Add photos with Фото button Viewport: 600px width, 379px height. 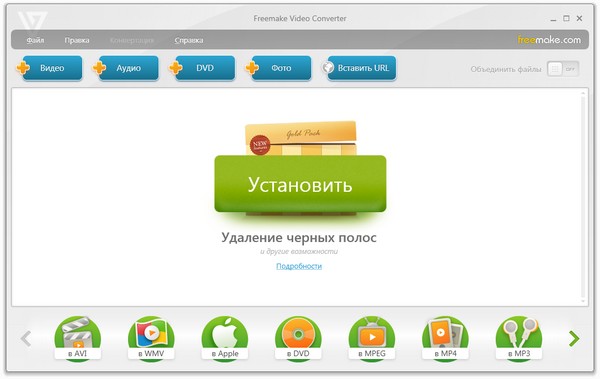[x=278, y=68]
